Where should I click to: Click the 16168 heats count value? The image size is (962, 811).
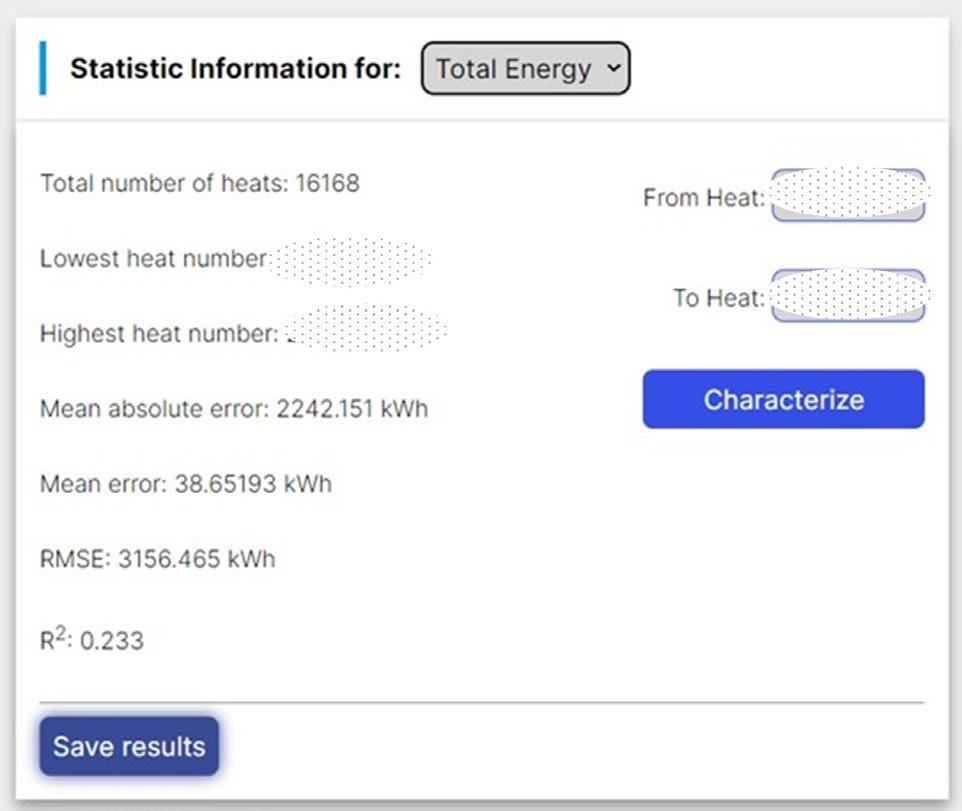pos(327,184)
